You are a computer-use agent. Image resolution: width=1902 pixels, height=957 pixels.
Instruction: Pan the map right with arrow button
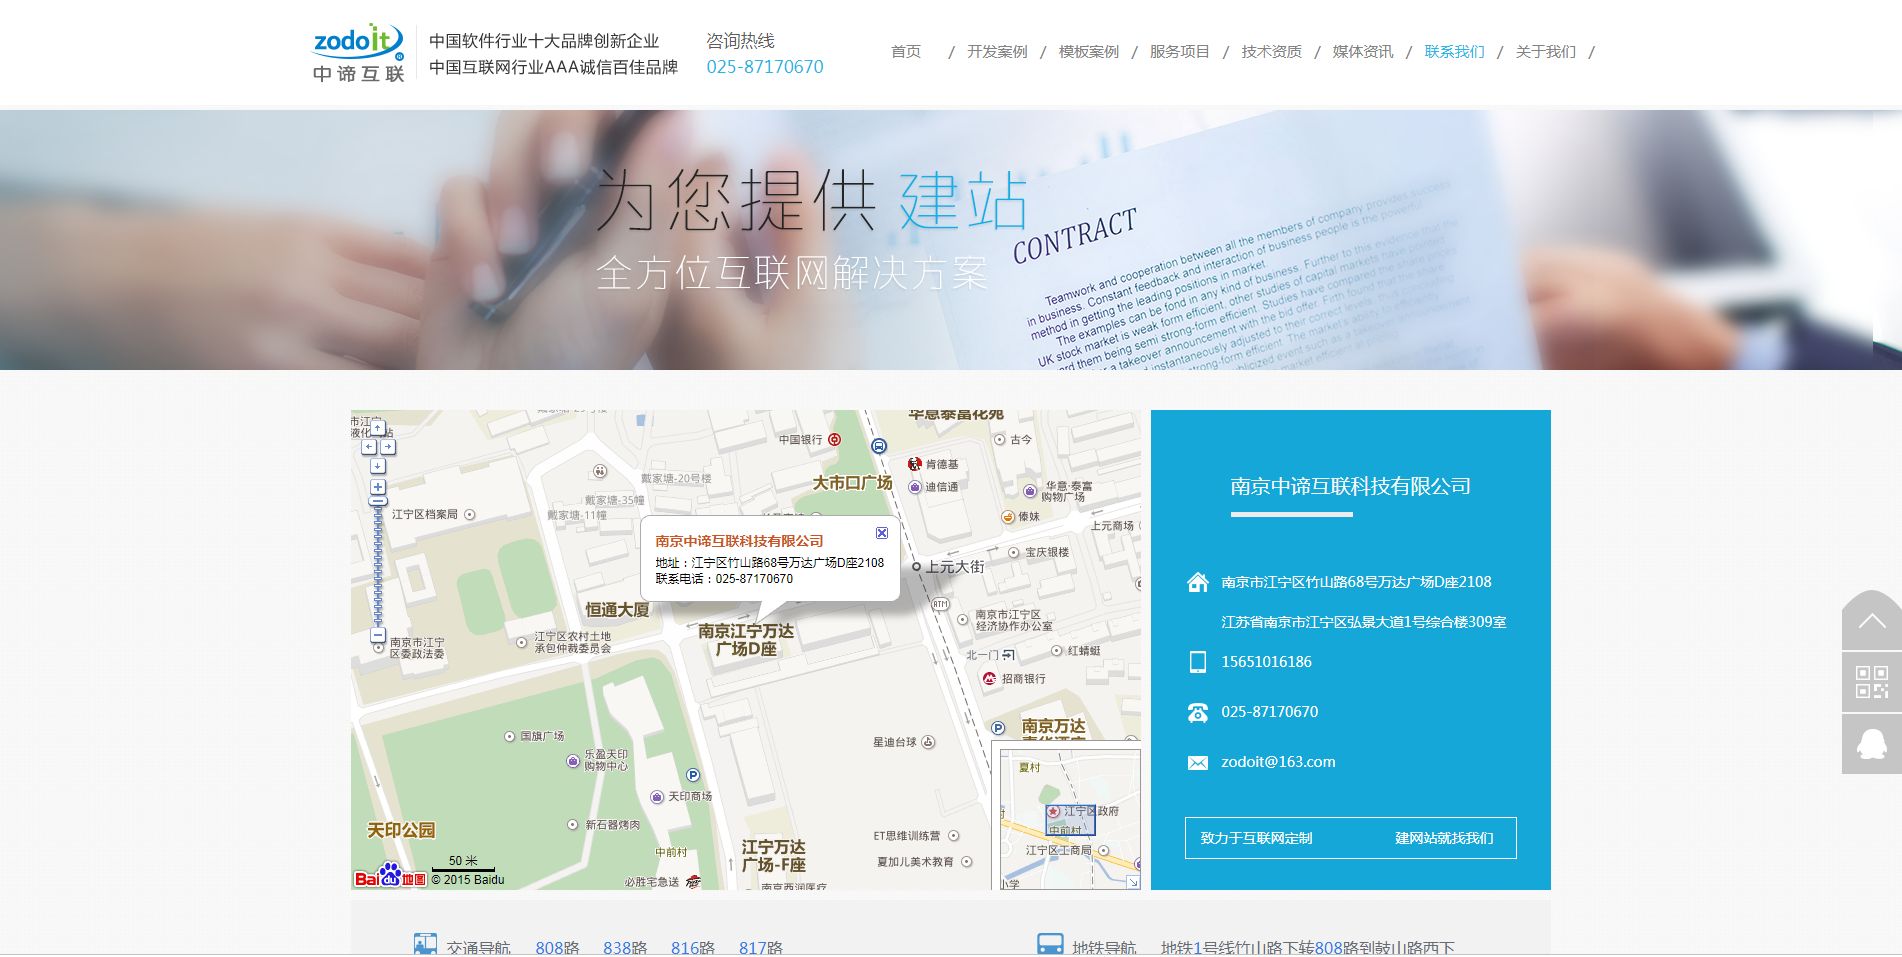(x=388, y=447)
